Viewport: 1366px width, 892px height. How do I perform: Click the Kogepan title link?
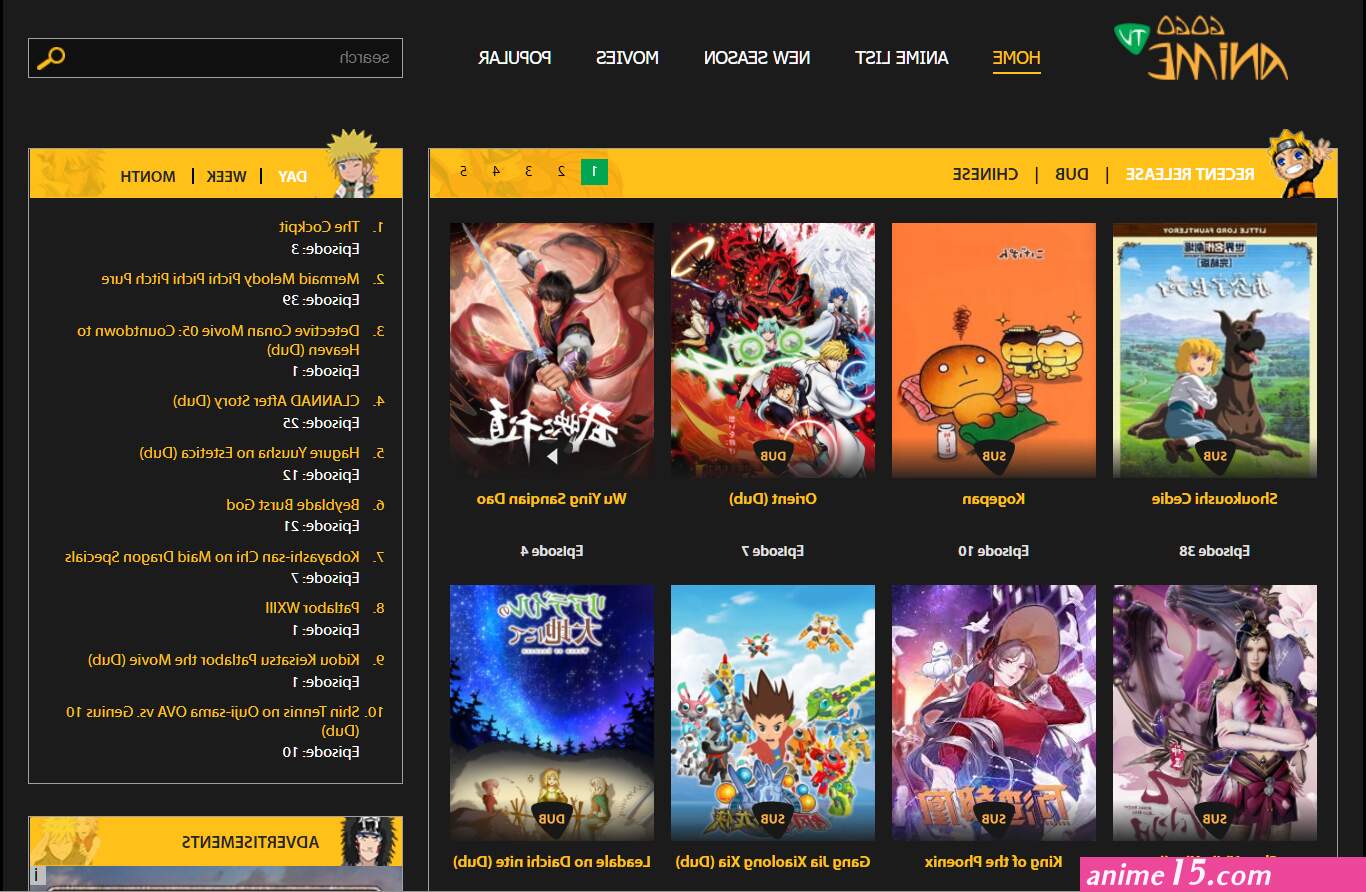tap(993, 498)
